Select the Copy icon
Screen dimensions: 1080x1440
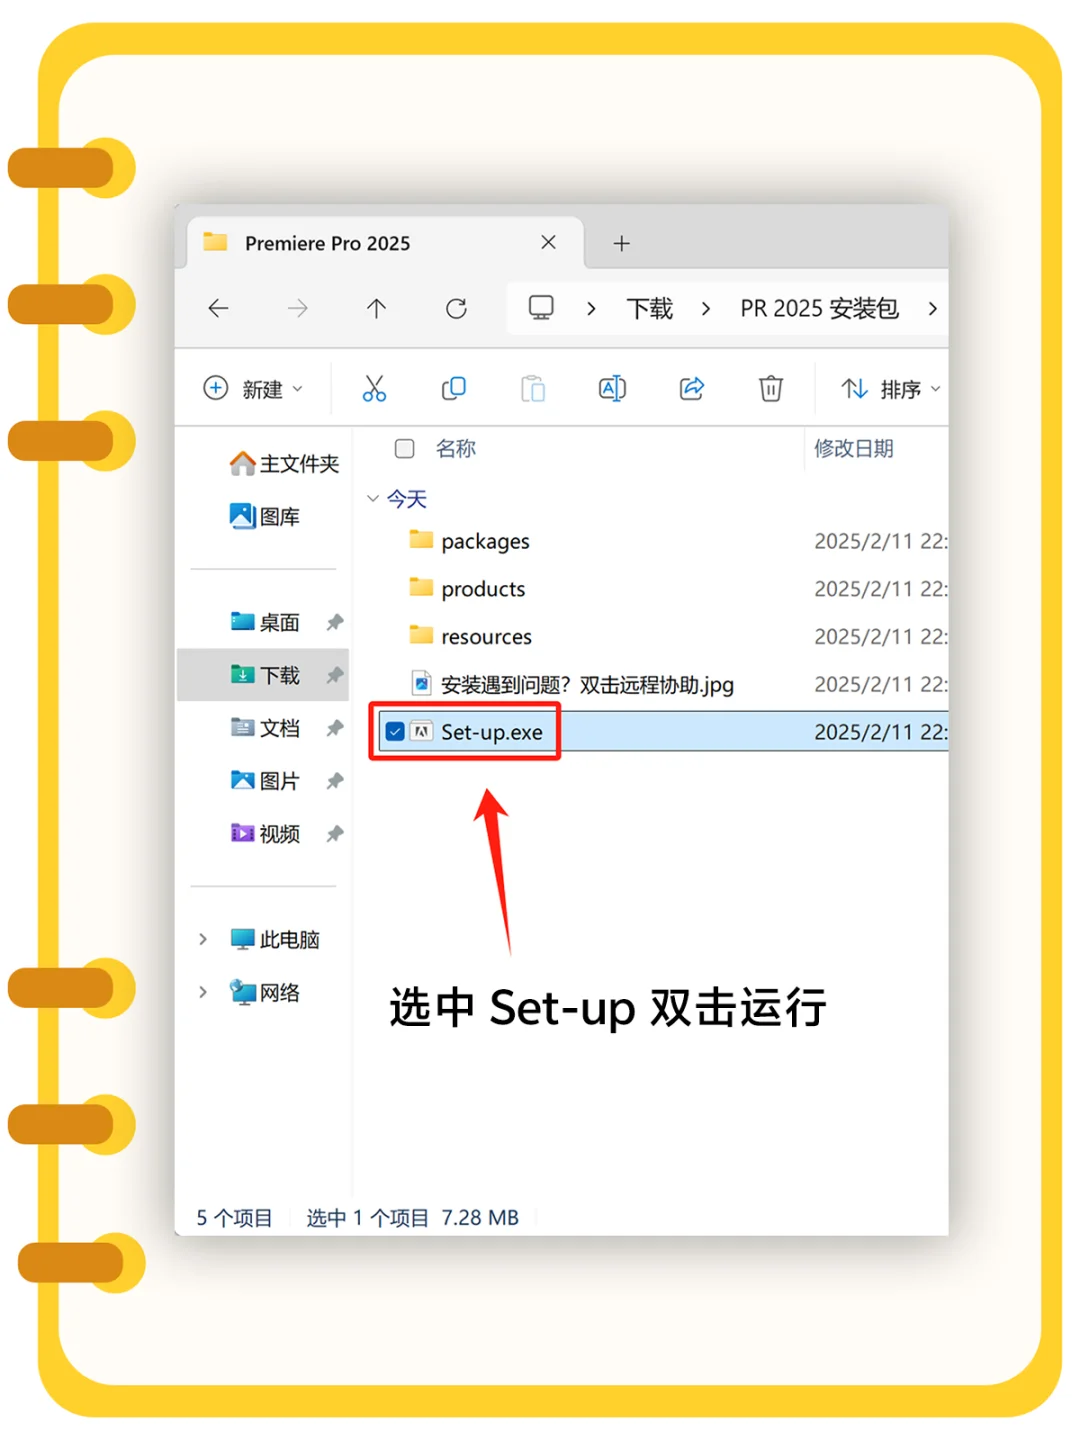click(453, 389)
